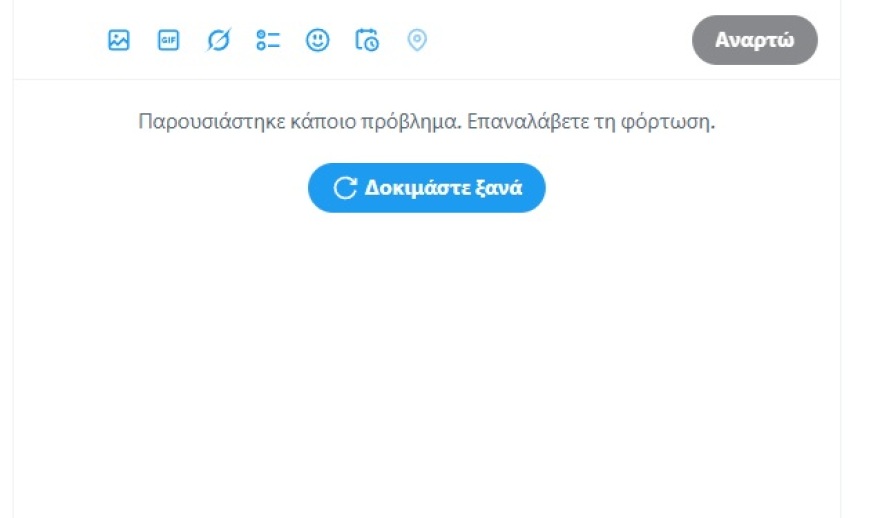The width and height of the screenshot is (880, 518).
Task: Start a poll from the compose toolbar
Action: pos(268,40)
